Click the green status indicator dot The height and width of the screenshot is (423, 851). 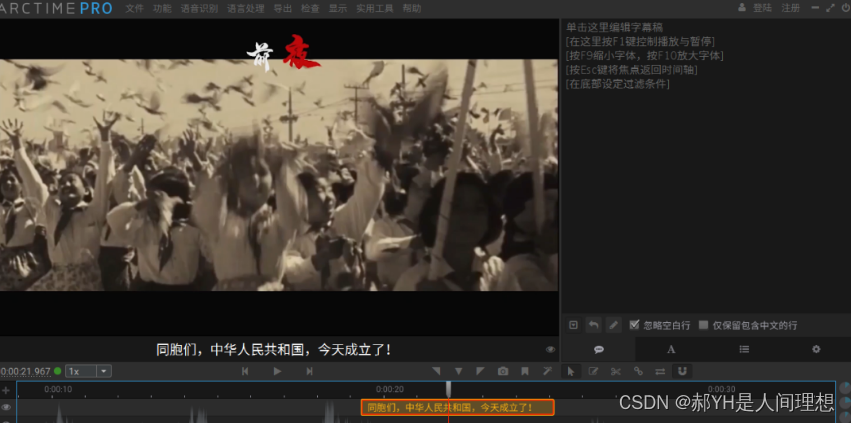(x=58, y=371)
